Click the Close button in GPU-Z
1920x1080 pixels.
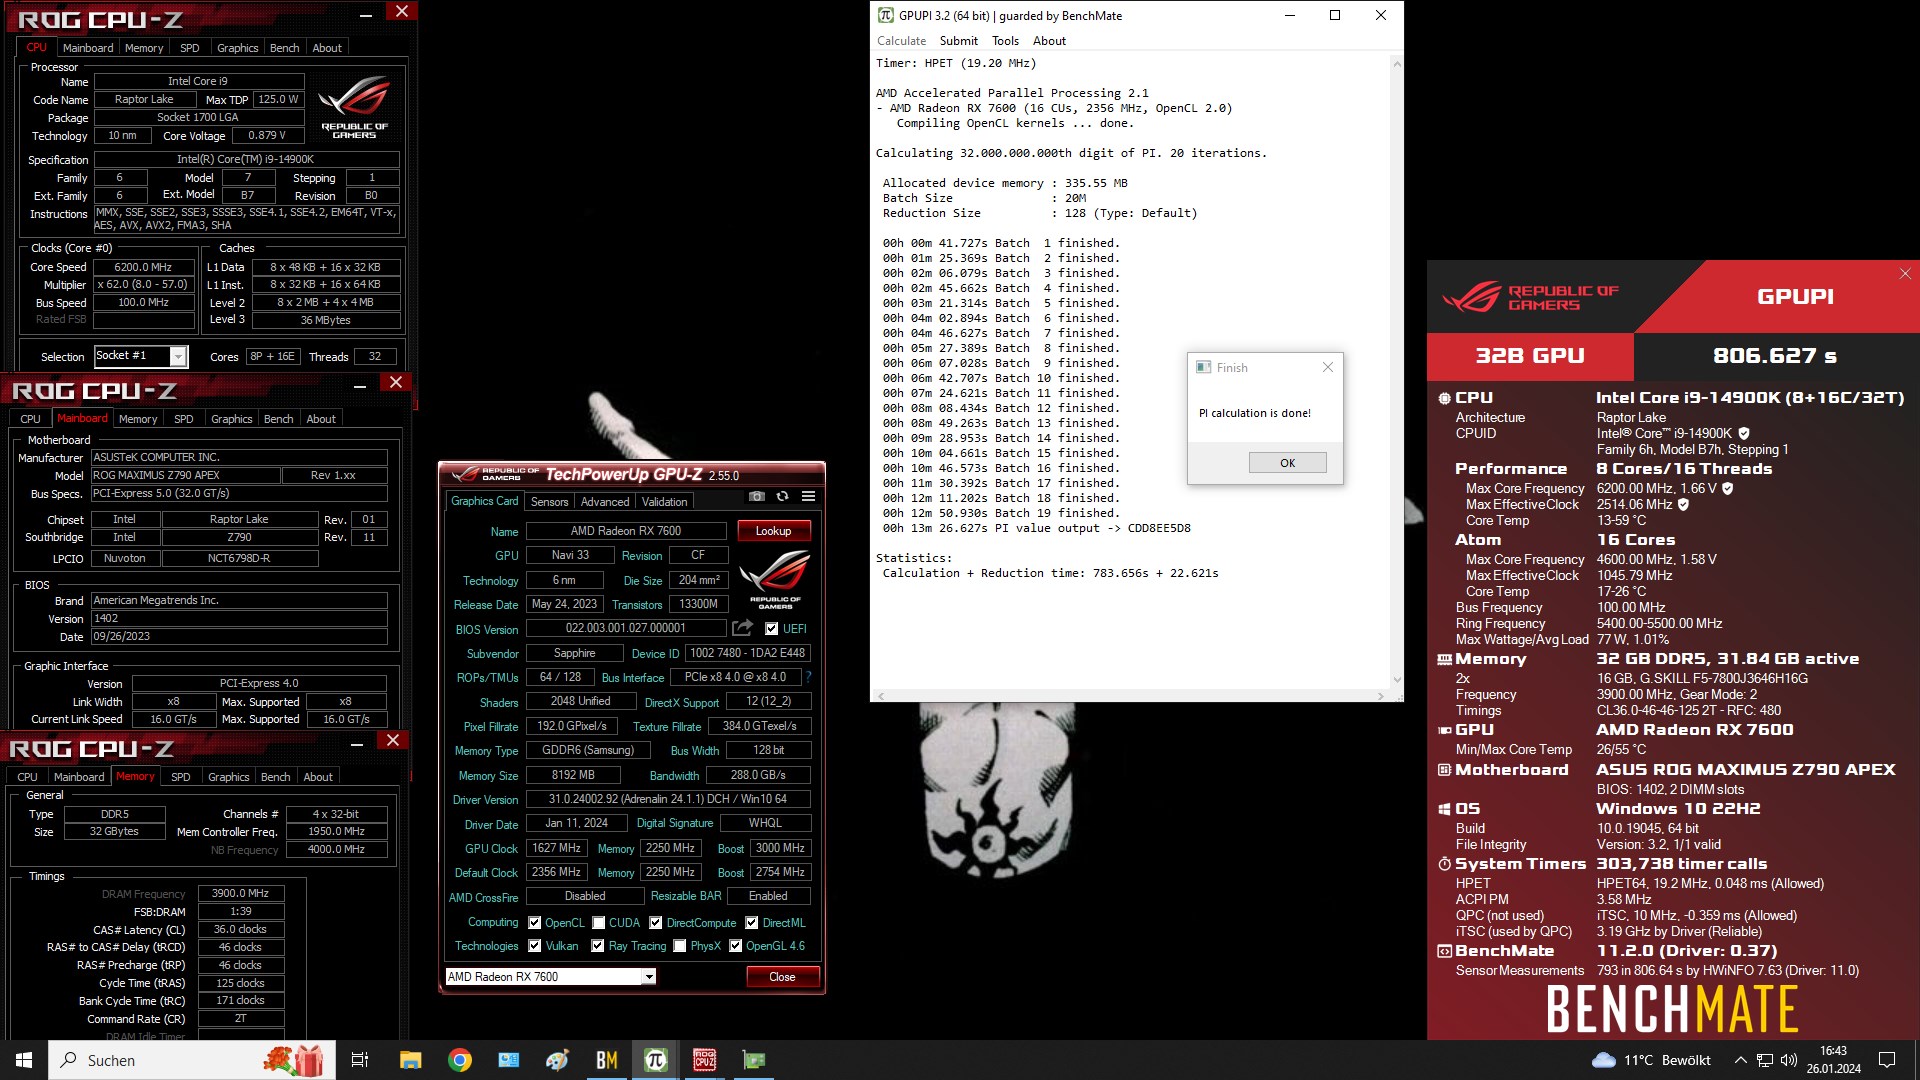782,977
